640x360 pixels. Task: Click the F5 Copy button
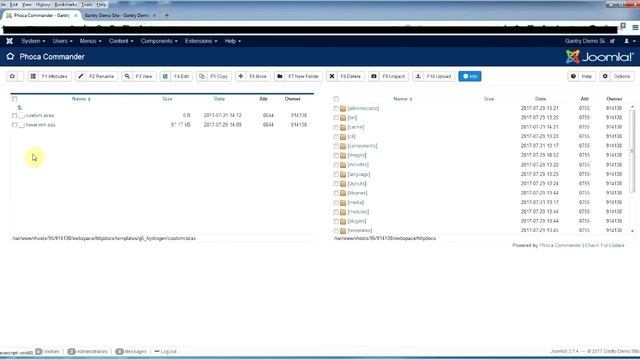(213, 76)
